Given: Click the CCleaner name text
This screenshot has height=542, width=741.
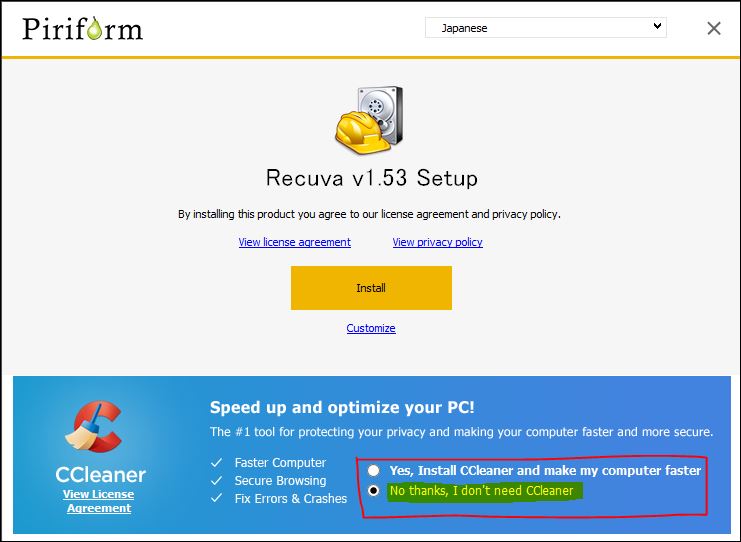Looking at the screenshot, I should 100,474.
